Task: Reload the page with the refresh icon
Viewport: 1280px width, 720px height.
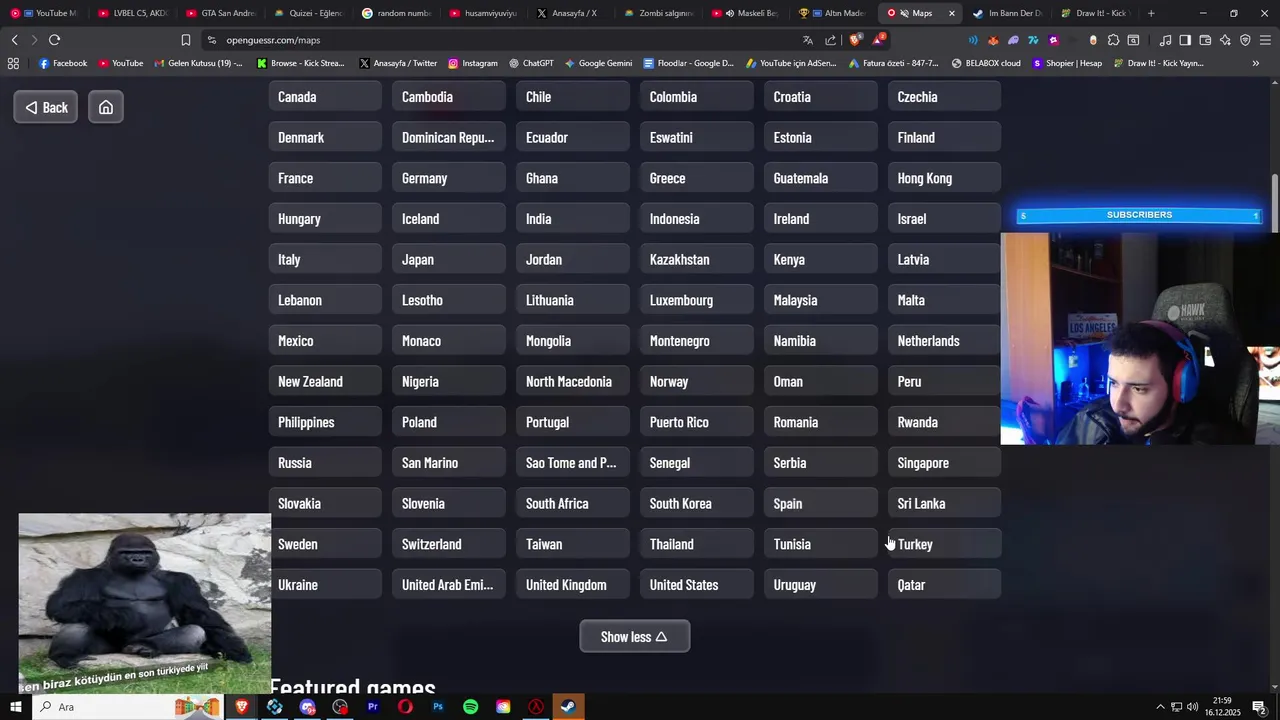Action: (54, 40)
